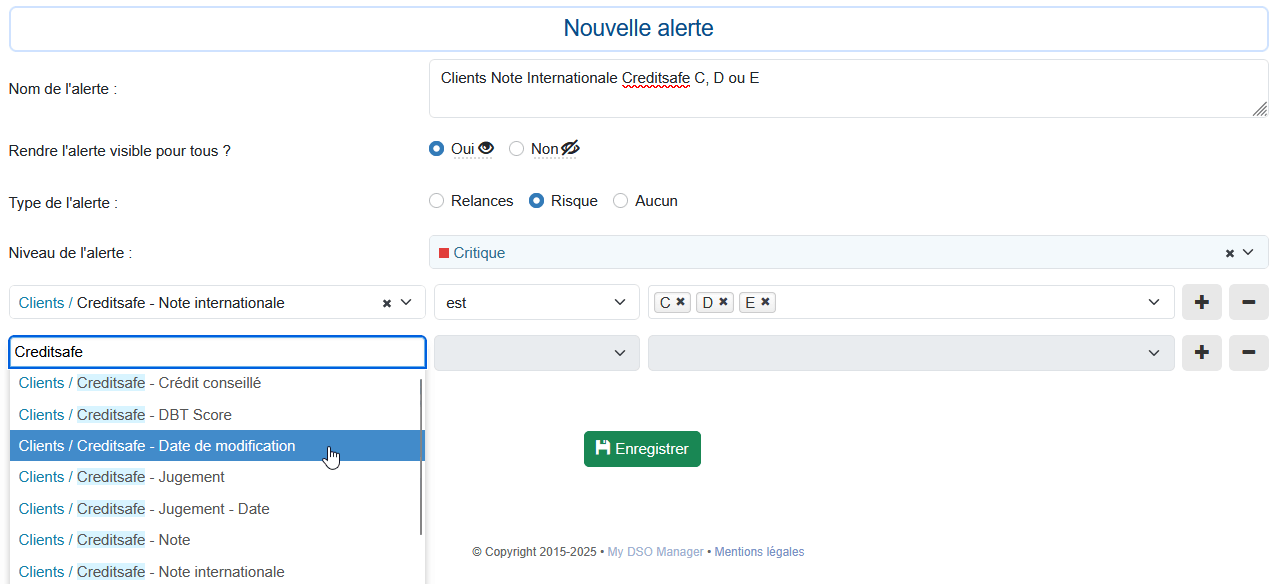Open the Mentions légales link

(x=759, y=551)
